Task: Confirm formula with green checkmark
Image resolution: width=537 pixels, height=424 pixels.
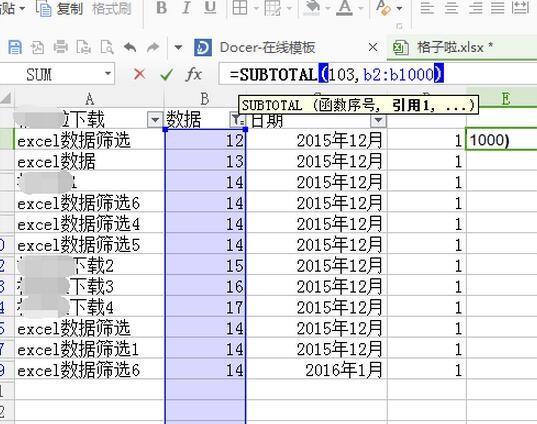Action: coord(166,74)
